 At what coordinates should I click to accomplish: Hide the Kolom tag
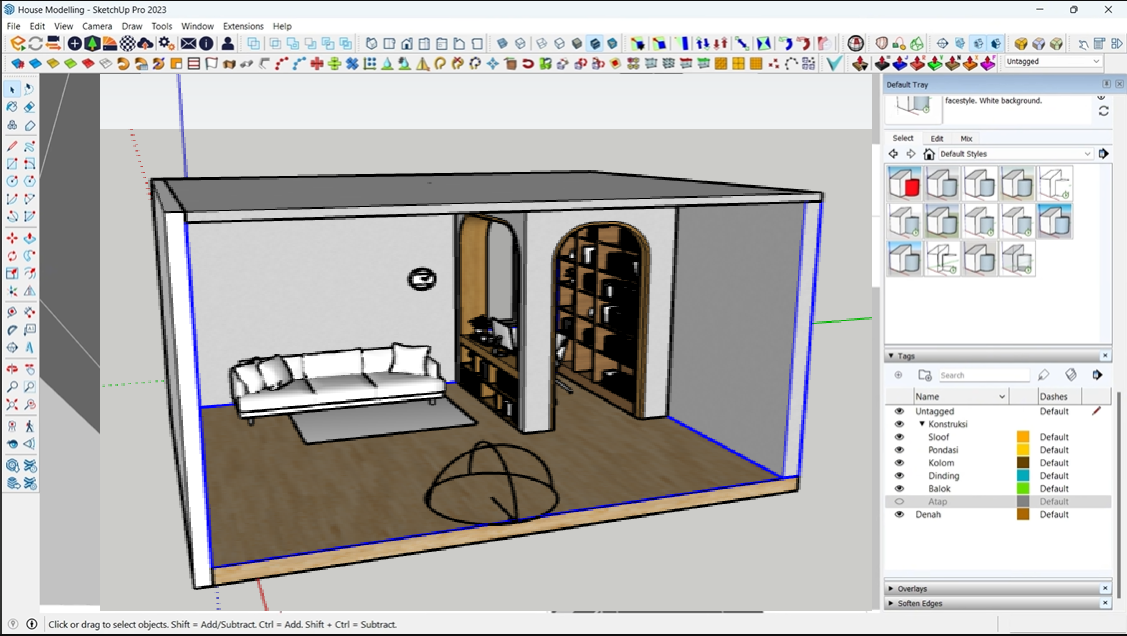(x=899, y=463)
